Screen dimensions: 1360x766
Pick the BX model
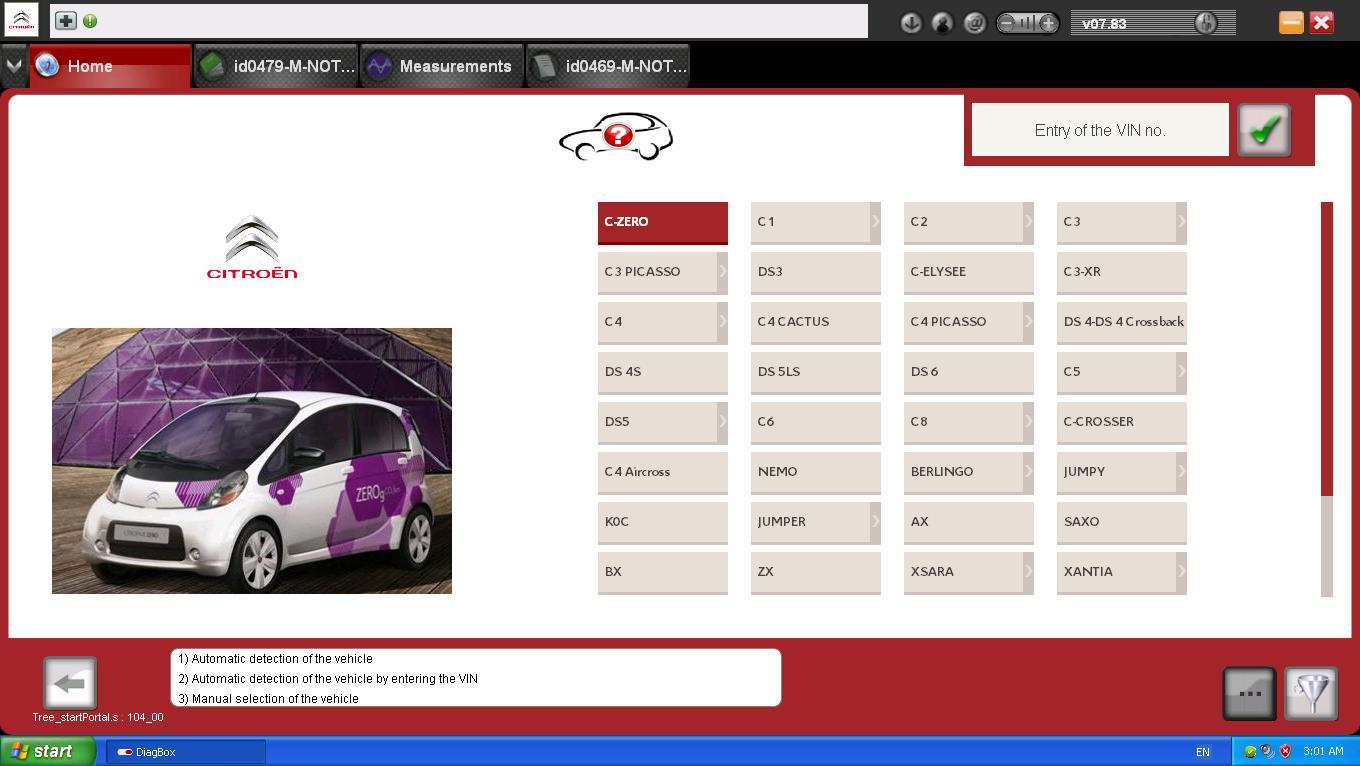tap(663, 572)
